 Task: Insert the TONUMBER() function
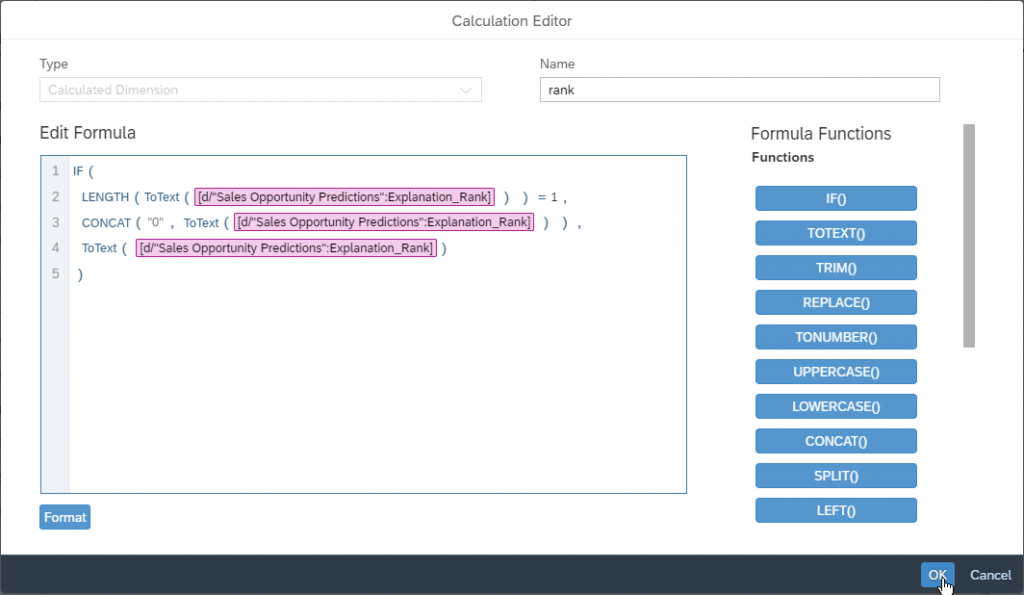coord(836,337)
